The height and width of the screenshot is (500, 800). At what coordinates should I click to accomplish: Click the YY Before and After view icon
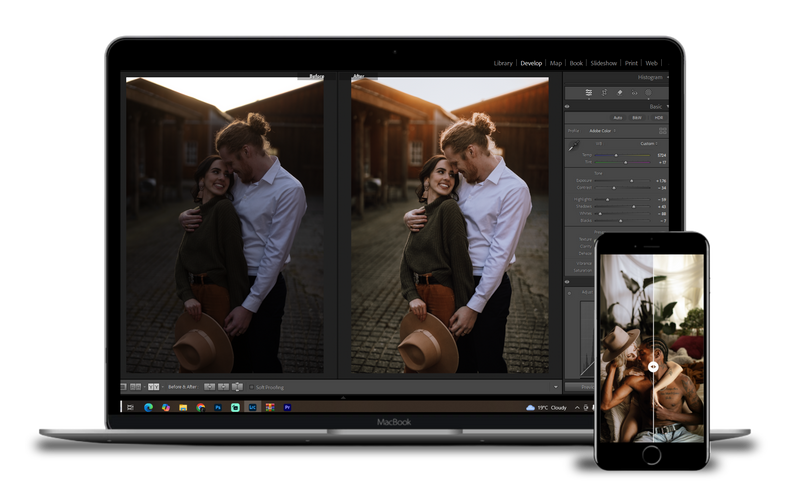tap(154, 387)
